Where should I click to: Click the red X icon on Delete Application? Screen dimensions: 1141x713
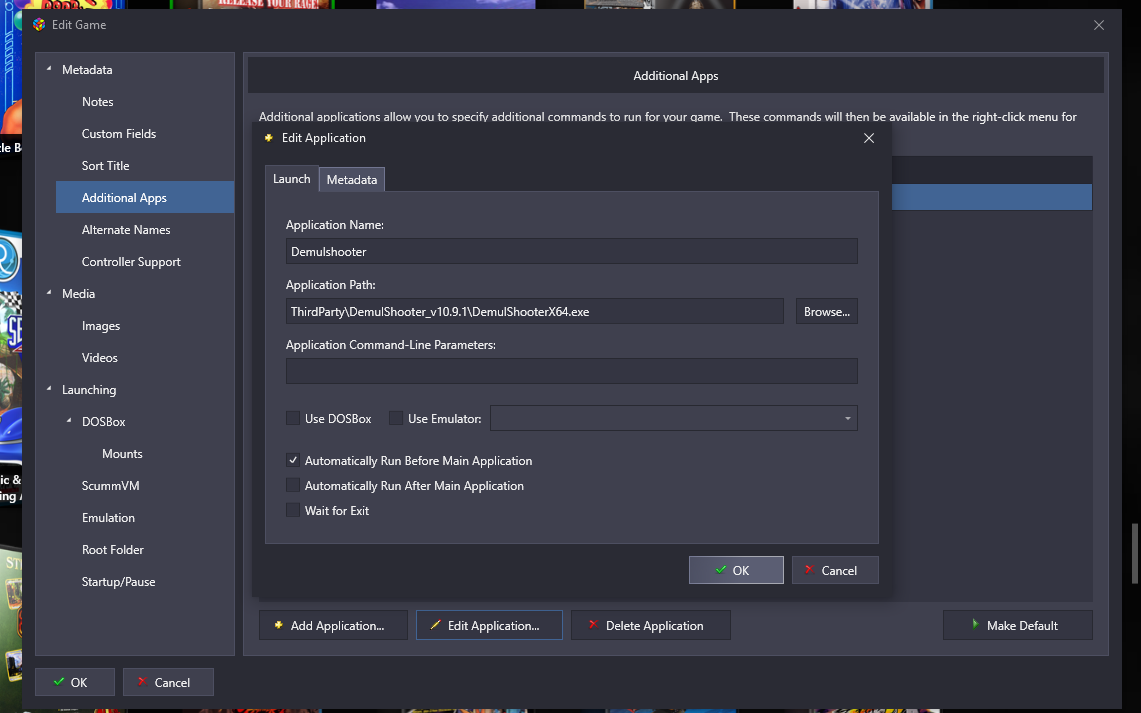(592, 626)
